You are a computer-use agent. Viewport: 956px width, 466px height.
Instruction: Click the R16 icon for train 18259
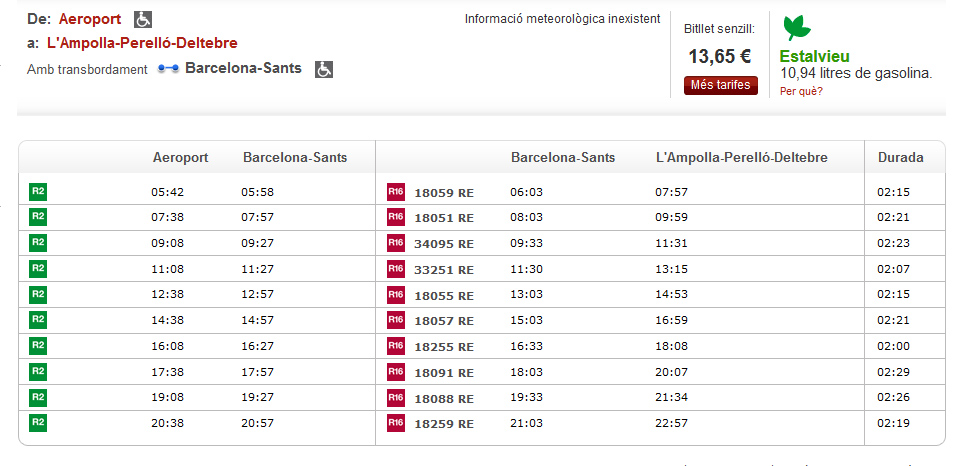[396, 423]
